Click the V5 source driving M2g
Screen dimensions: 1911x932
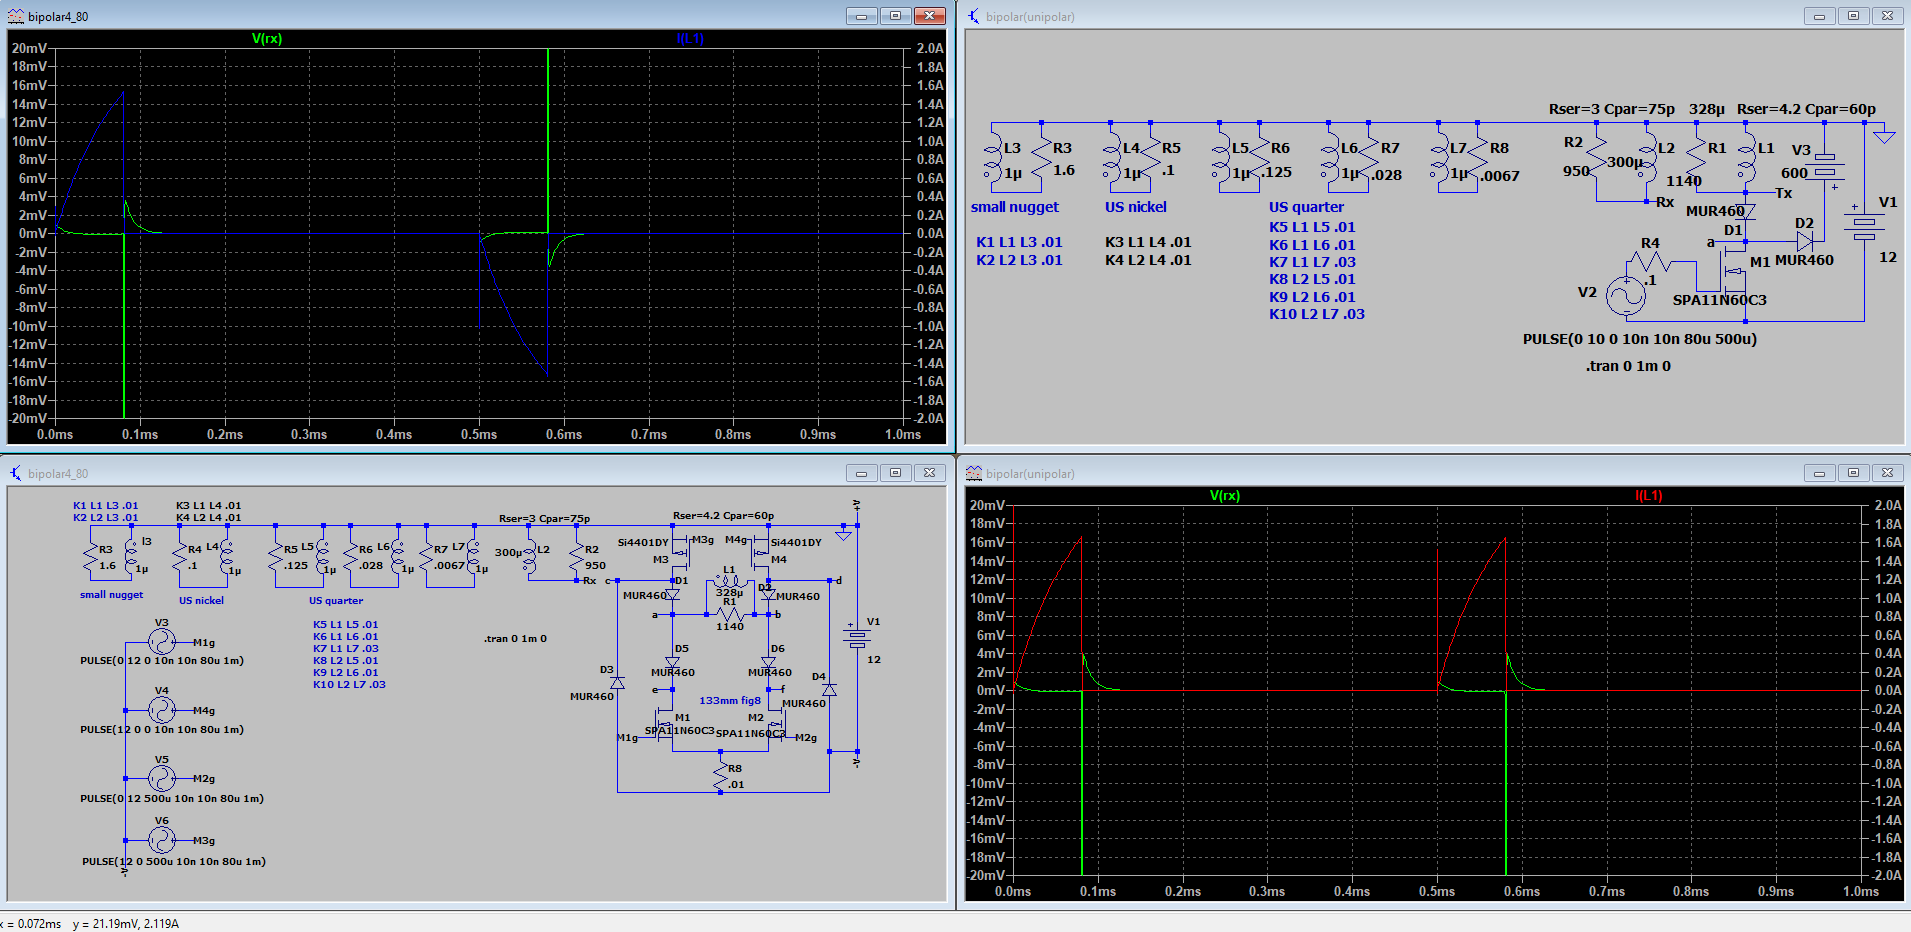point(162,778)
